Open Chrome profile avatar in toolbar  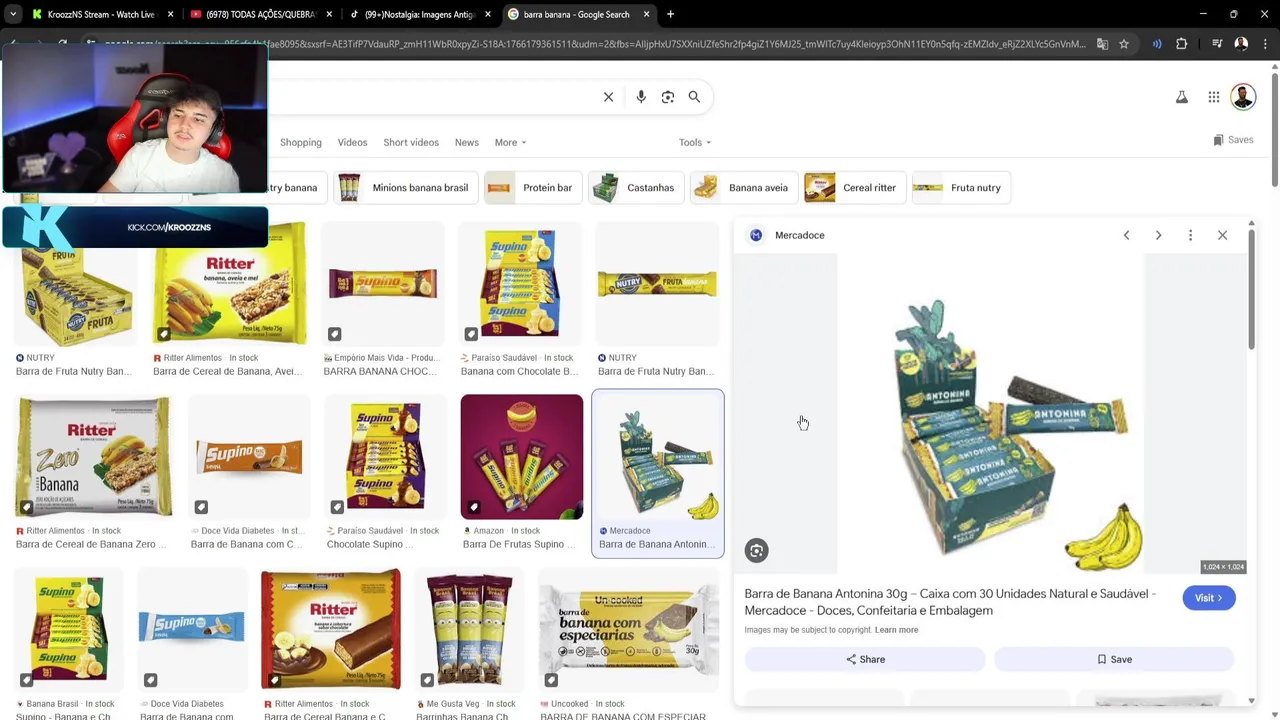(x=1241, y=44)
